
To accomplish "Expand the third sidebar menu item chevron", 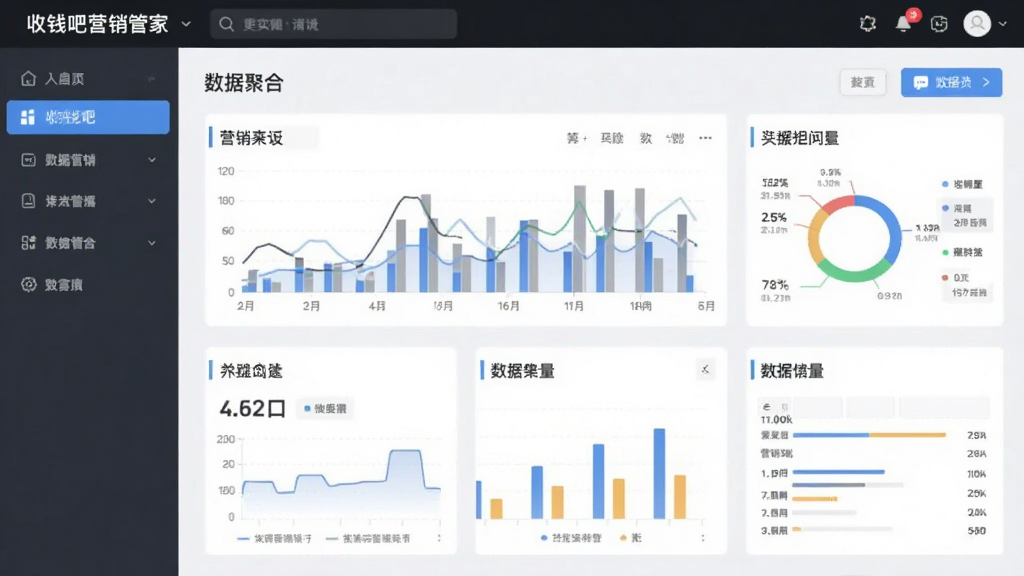I will [x=152, y=160].
